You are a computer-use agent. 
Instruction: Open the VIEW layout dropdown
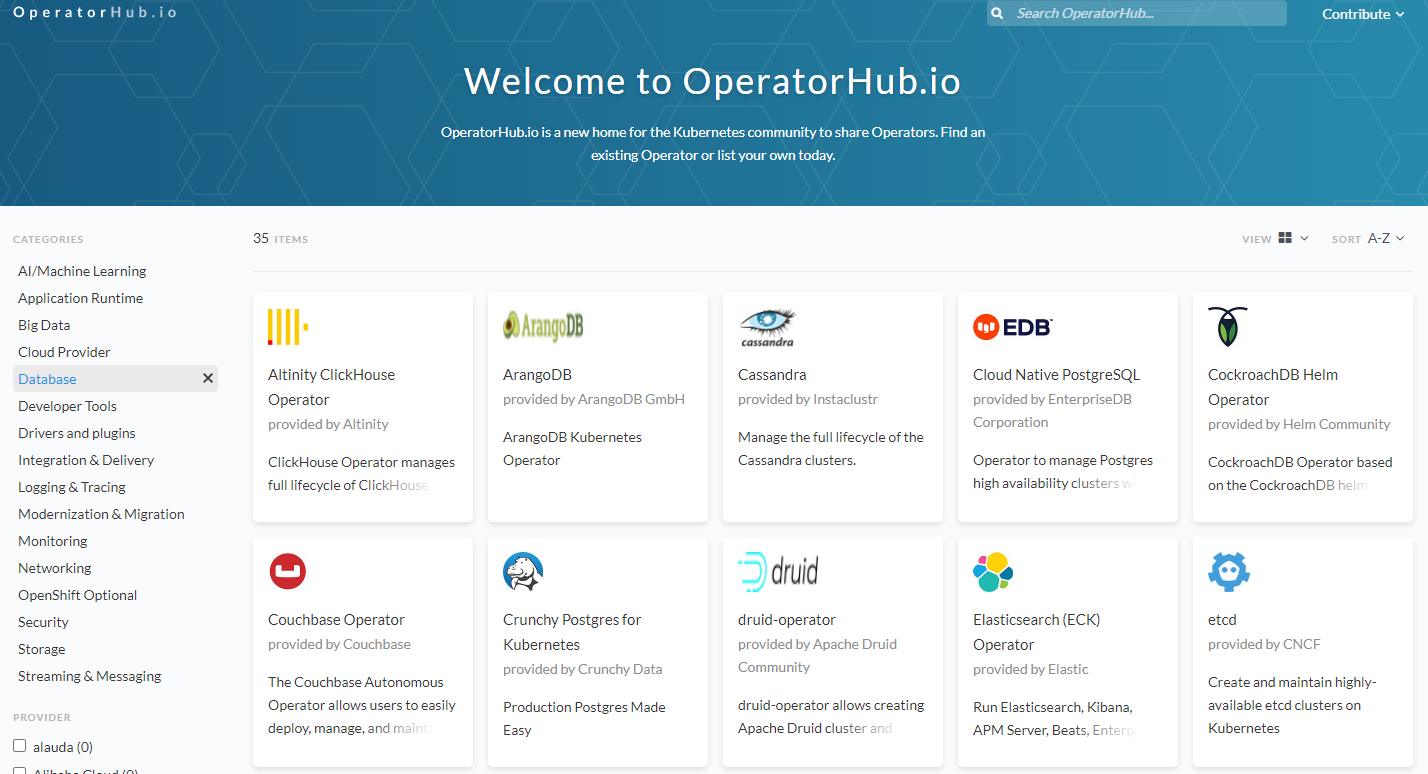coord(1289,238)
